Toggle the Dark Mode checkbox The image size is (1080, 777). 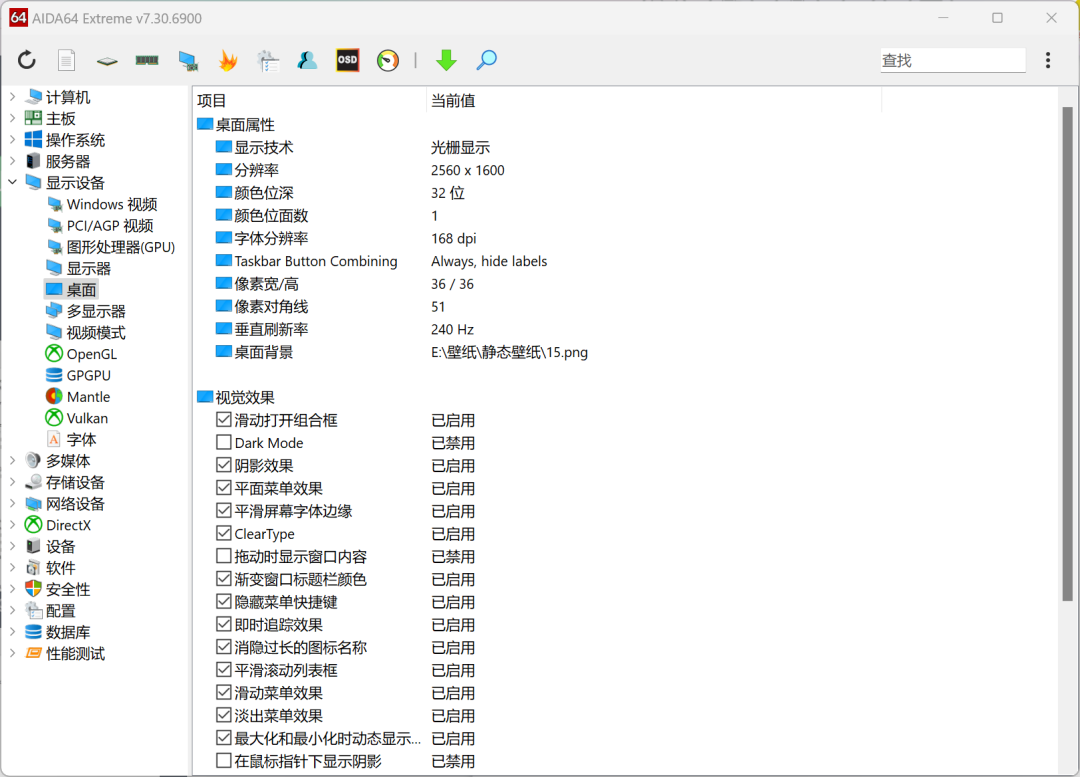[223, 442]
